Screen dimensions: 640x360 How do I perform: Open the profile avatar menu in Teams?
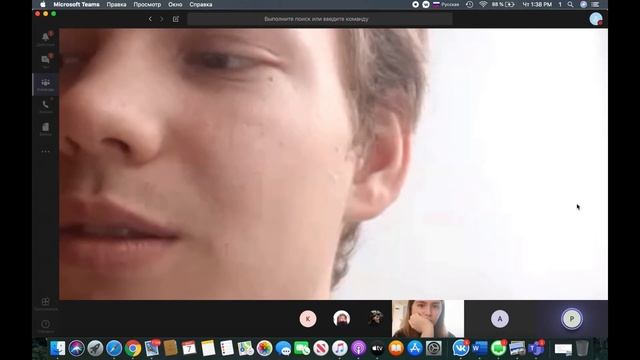(x=596, y=19)
